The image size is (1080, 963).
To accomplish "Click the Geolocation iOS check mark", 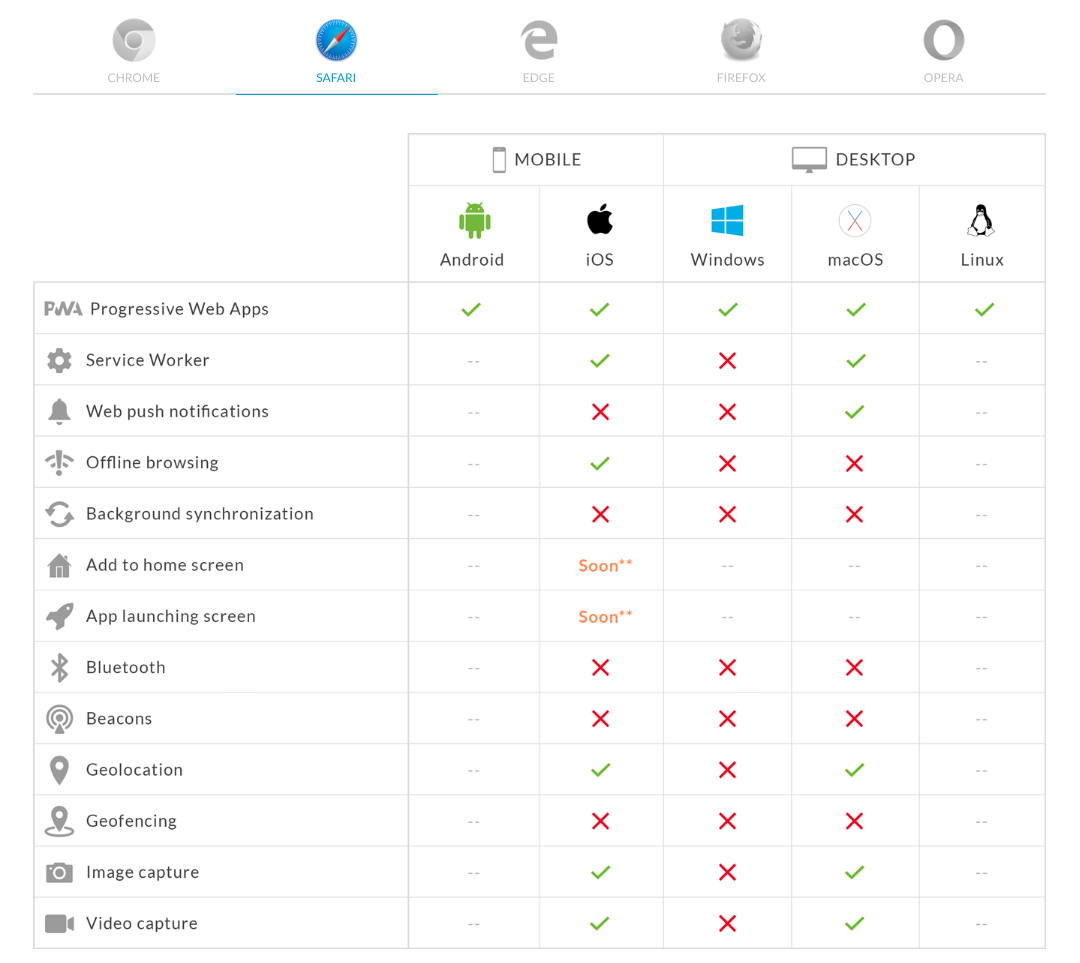I will pyautogui.click(x=601, y=770).
